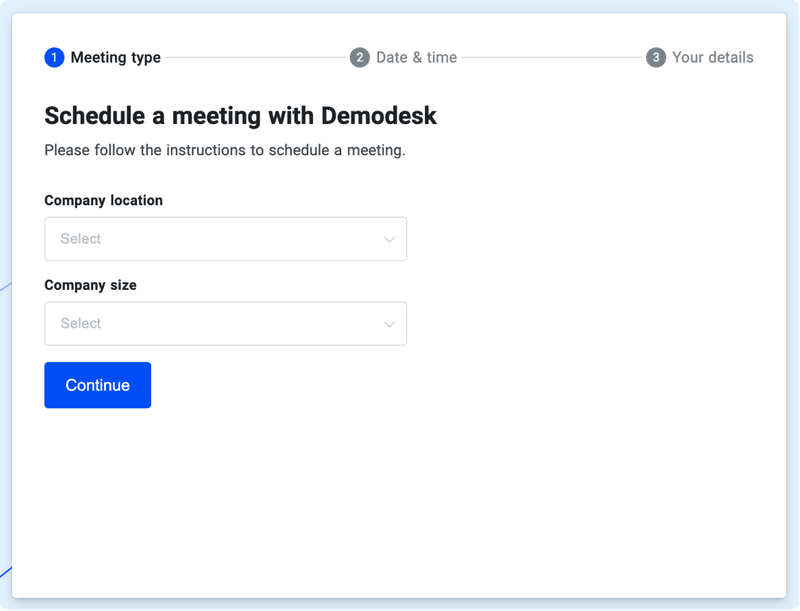
Task: Click the gray badge next to Your details
Action: [x=655, y=57]
